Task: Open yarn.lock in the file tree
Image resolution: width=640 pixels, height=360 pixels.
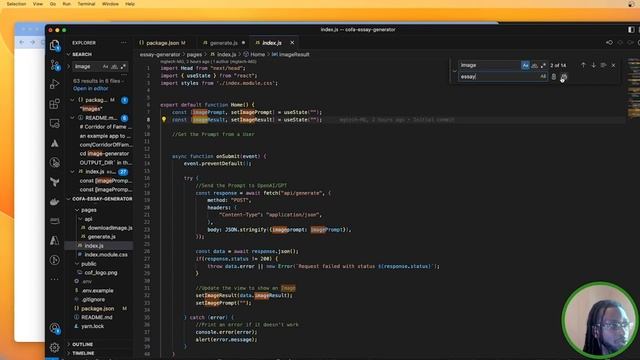Action: point(92,327)
